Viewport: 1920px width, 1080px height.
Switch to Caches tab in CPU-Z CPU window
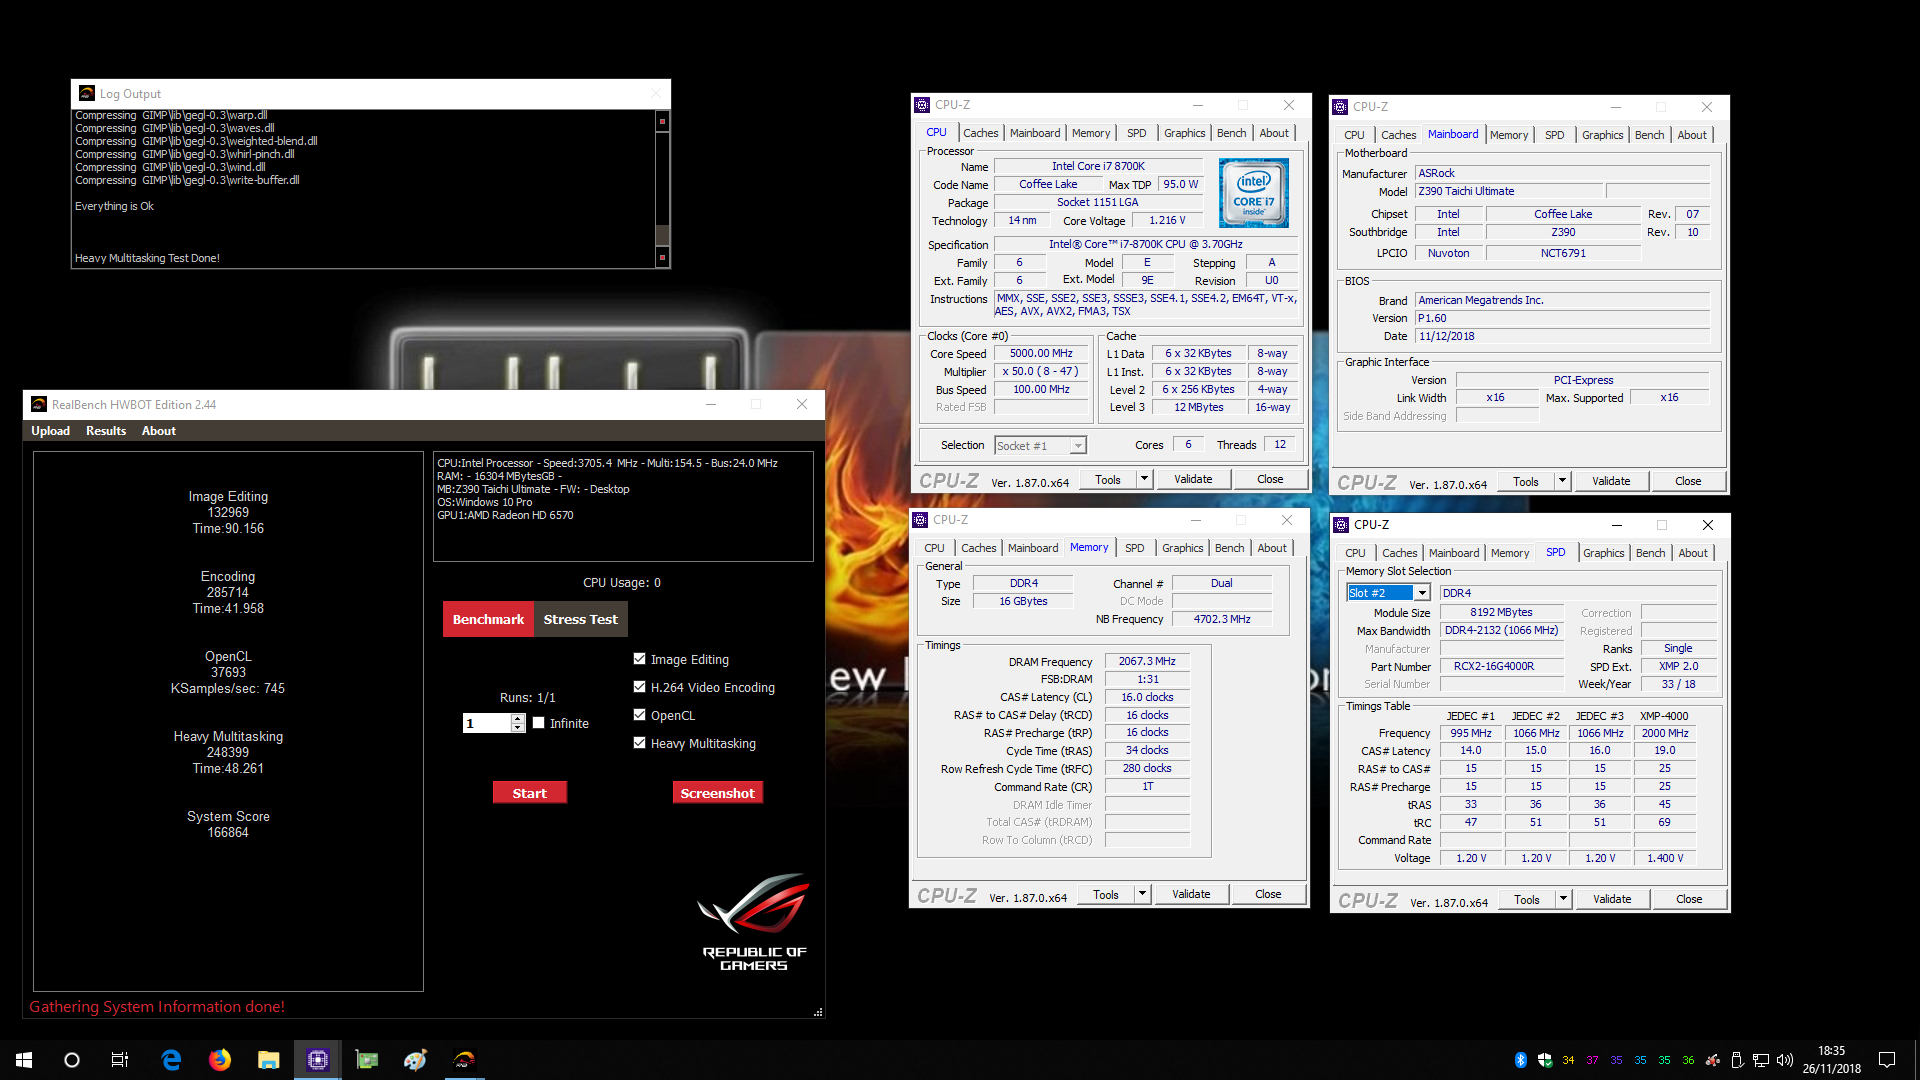pyautogui.click(x=980, y=133)
